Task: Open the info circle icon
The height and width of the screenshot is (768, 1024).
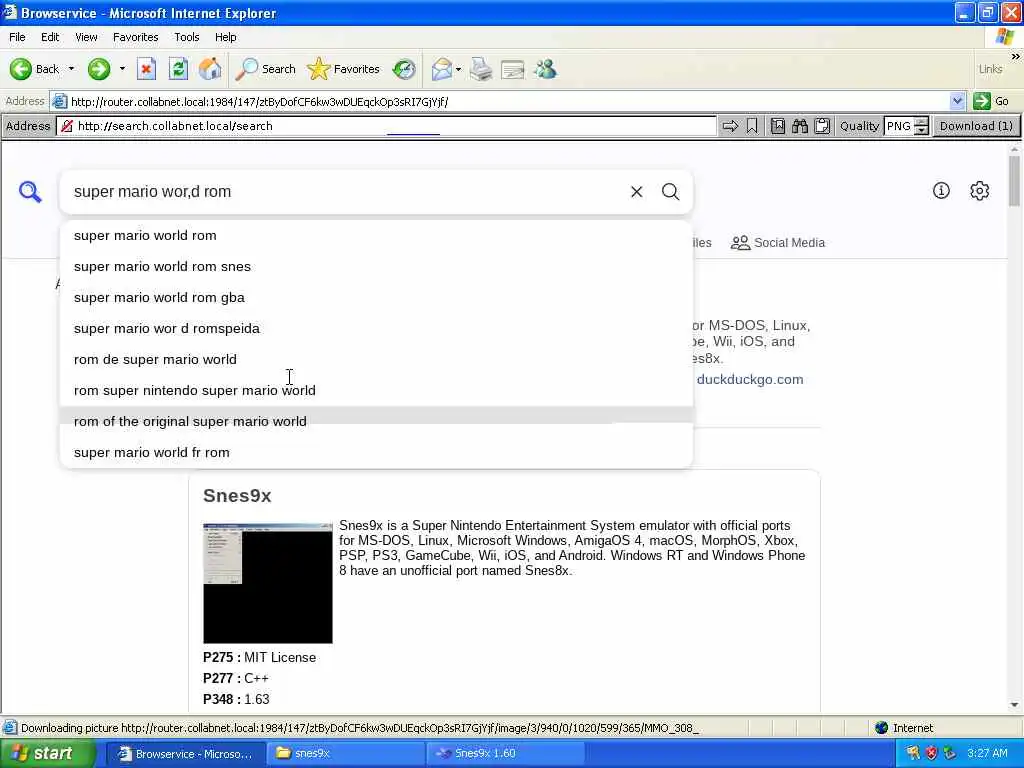Action: [x=941, y=191]
